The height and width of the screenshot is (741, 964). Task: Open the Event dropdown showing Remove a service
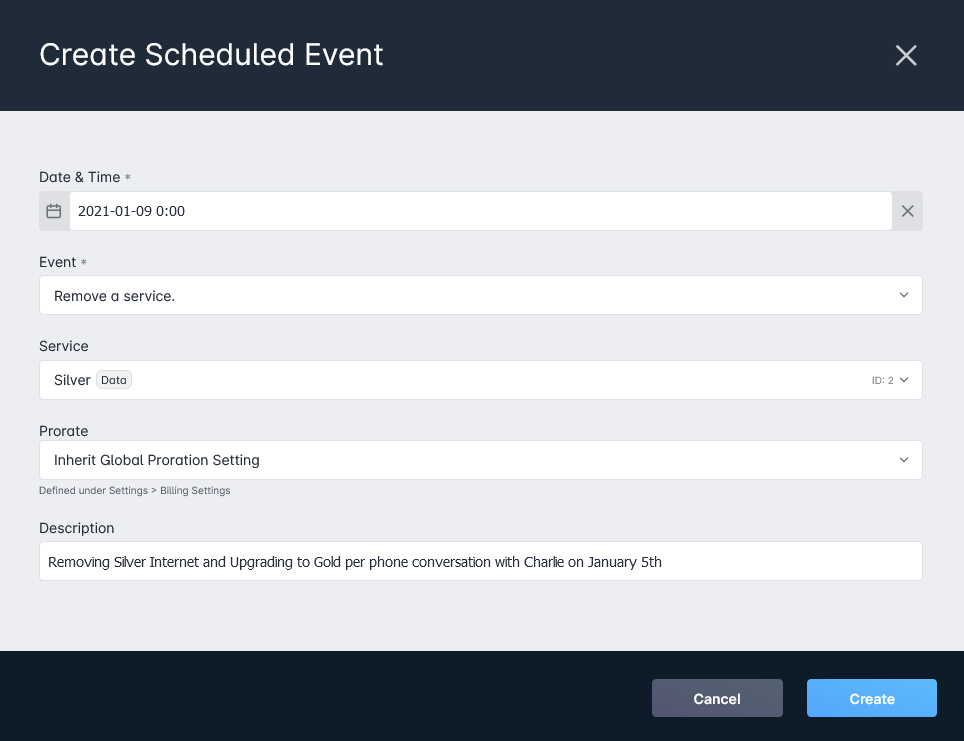(x=481, y=295)
